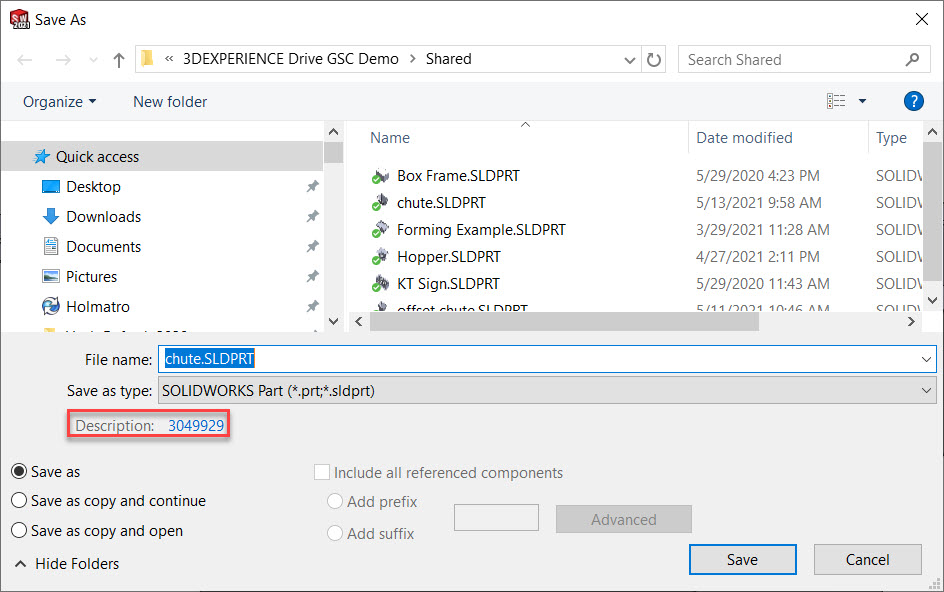Click the Save button
The image size is (944, 592).
[742, 559]
